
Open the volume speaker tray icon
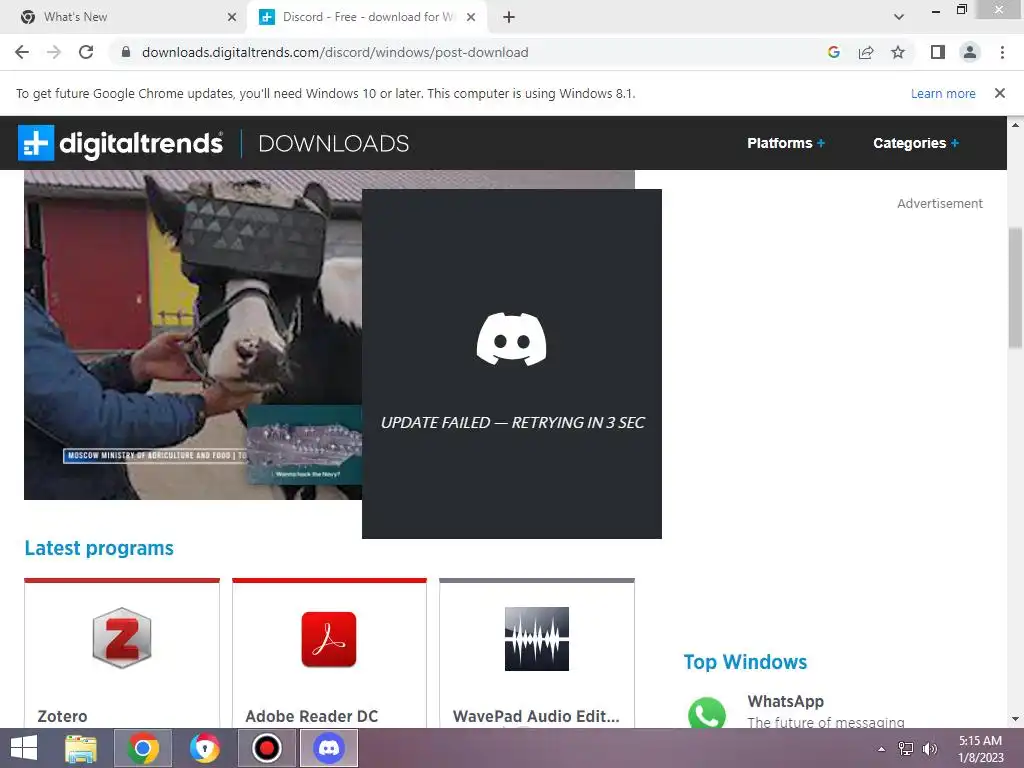tap(930, 749)
